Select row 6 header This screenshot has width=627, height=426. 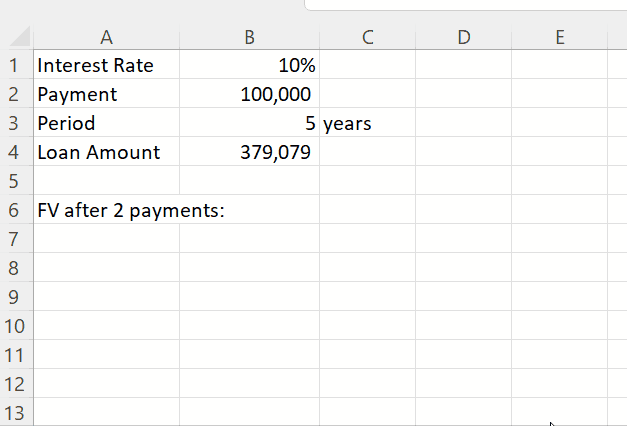(16, 211)
